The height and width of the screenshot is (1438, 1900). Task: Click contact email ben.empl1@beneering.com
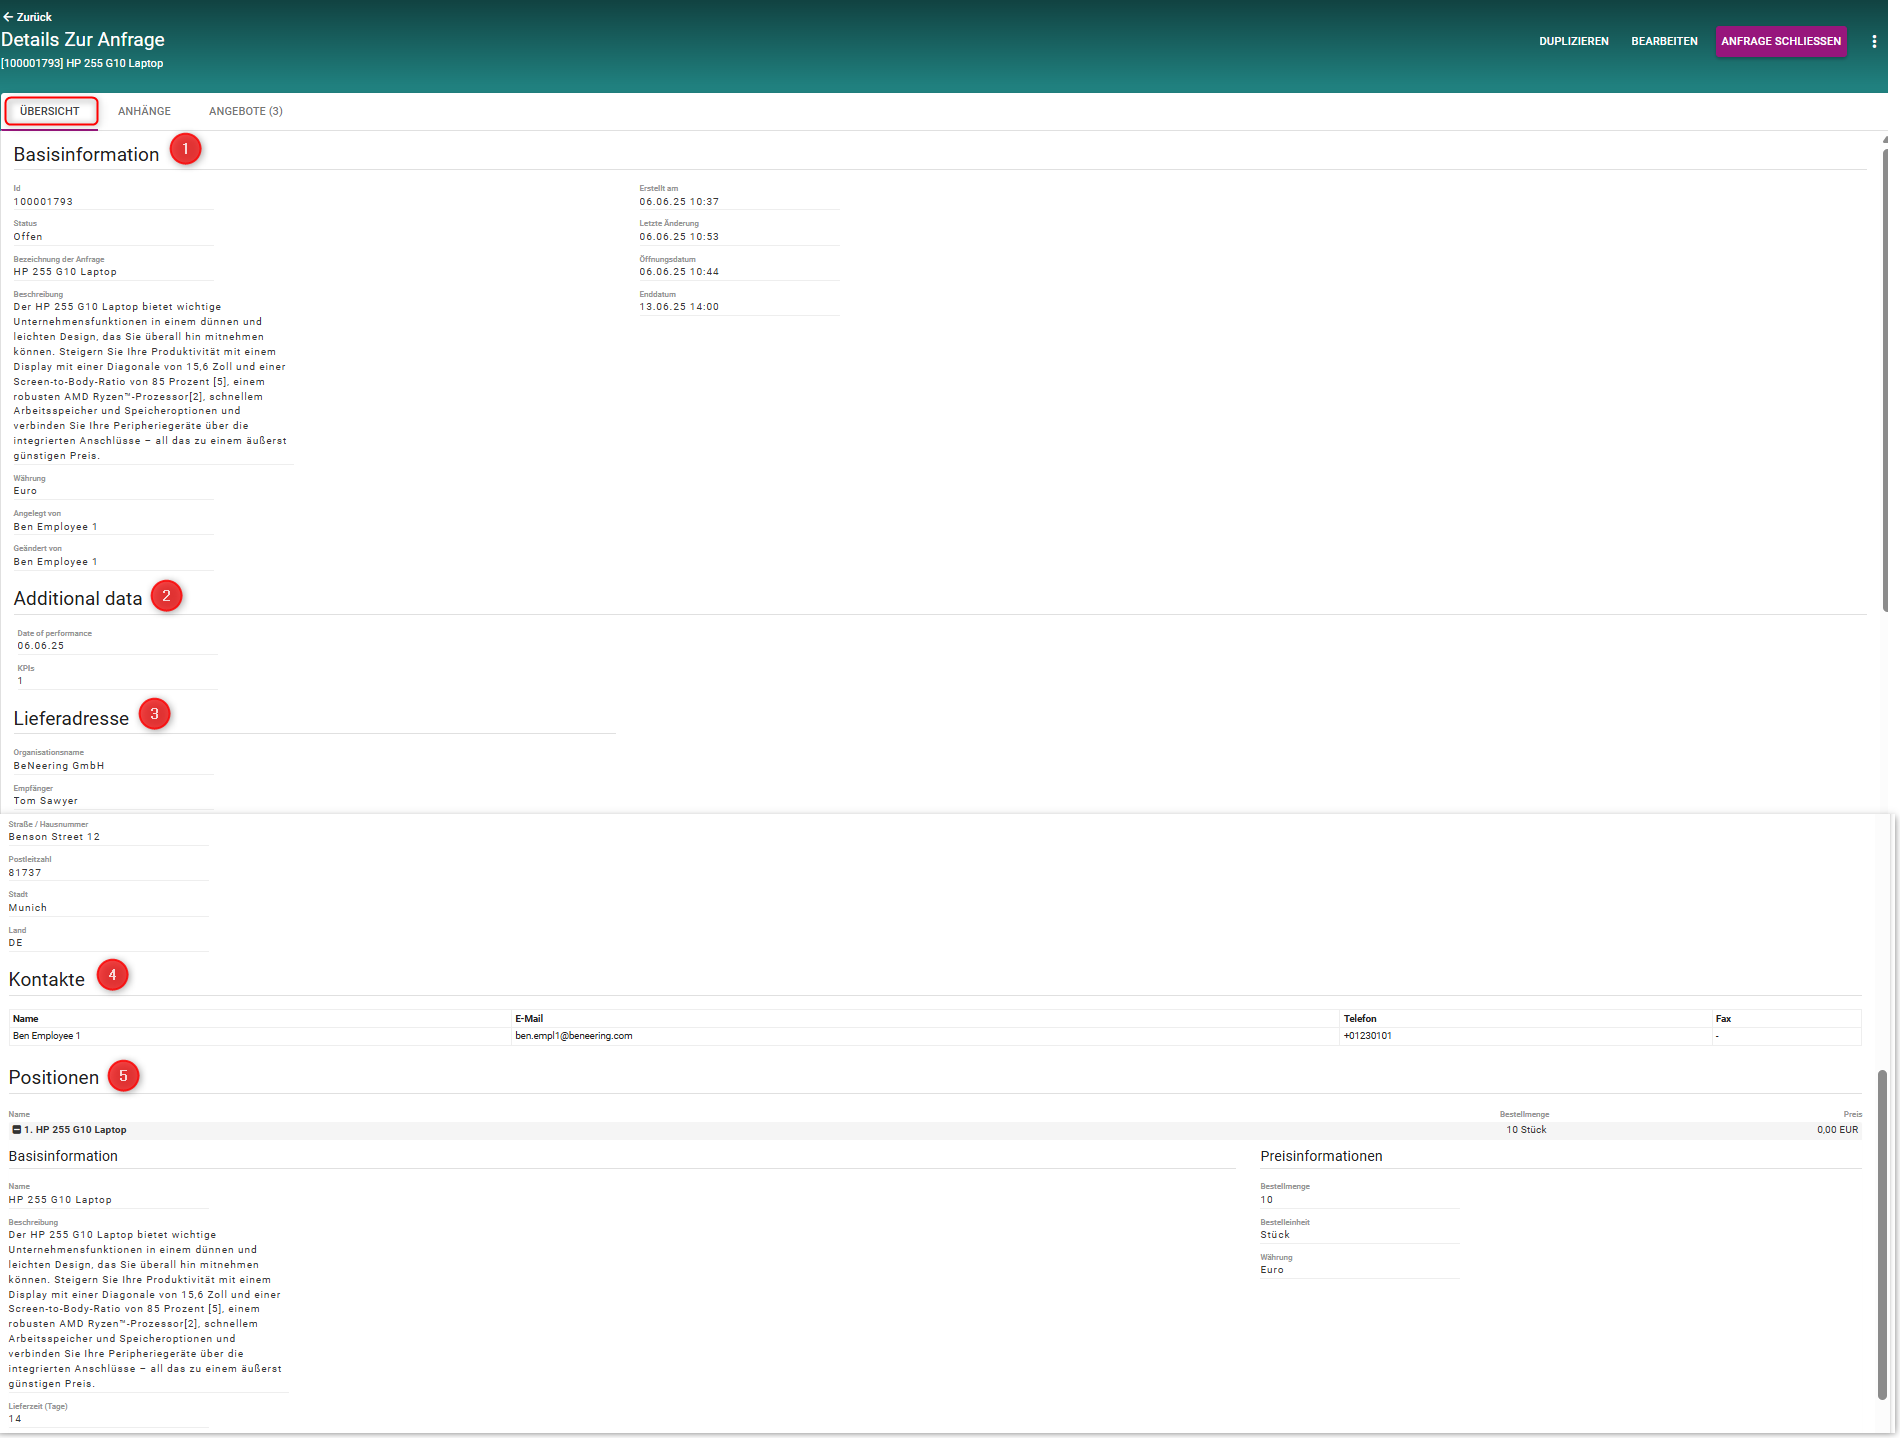coord(574,1036)
